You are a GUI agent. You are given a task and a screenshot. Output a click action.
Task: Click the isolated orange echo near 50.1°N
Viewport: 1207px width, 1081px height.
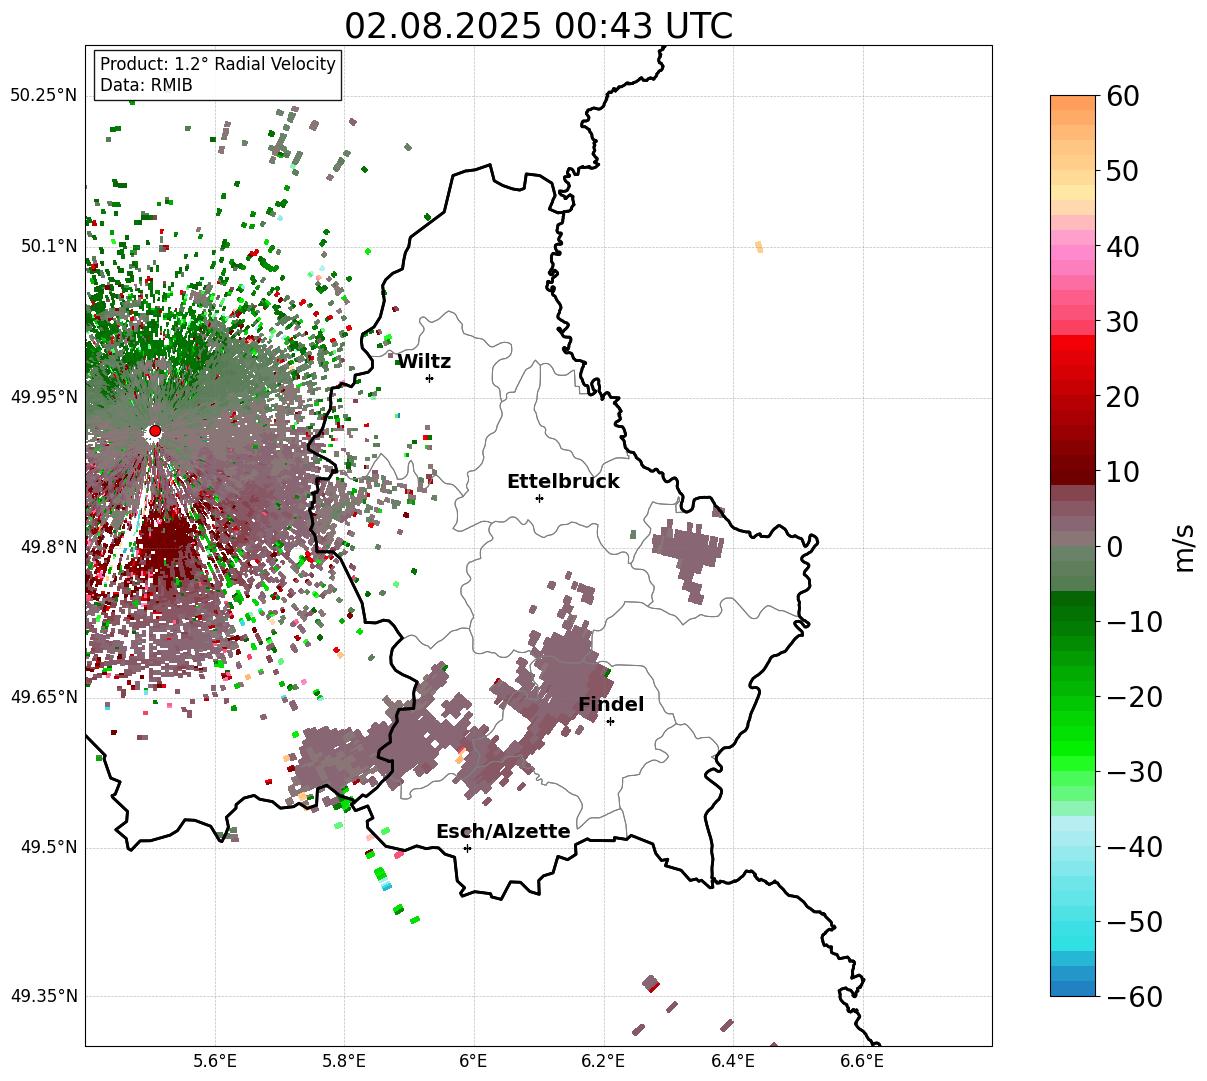pos(759,246)
